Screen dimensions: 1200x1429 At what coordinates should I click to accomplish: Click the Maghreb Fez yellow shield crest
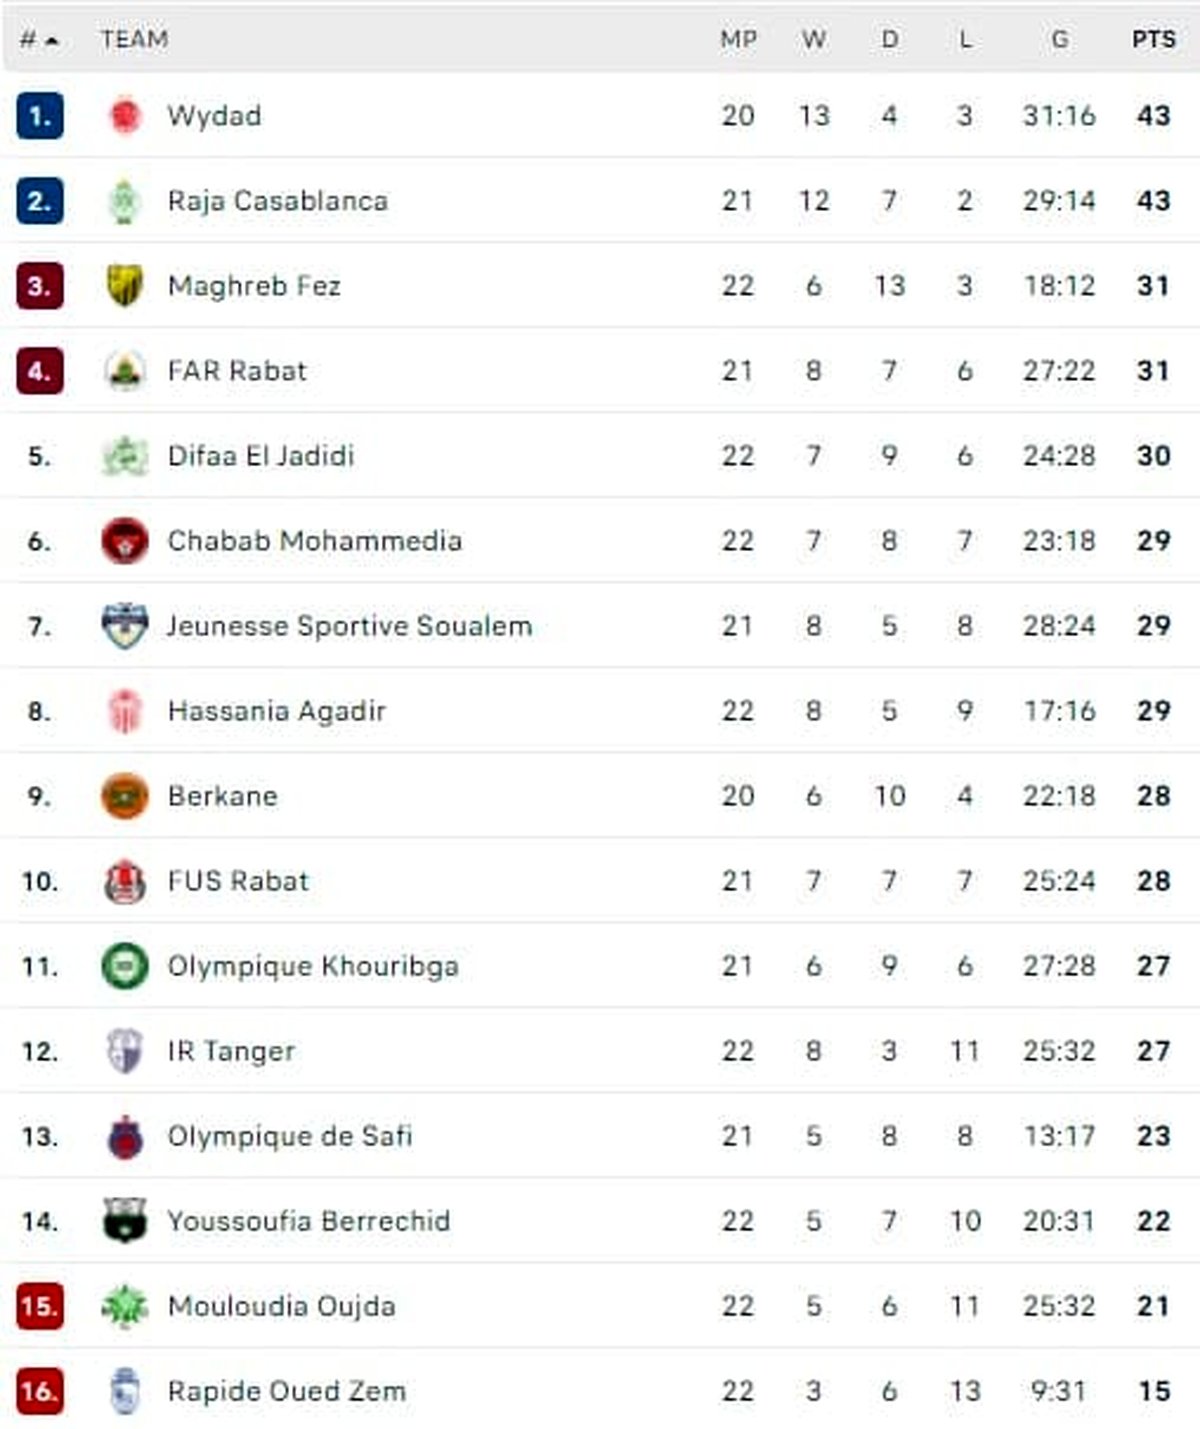pyautogui.click(x=125, y=286)
